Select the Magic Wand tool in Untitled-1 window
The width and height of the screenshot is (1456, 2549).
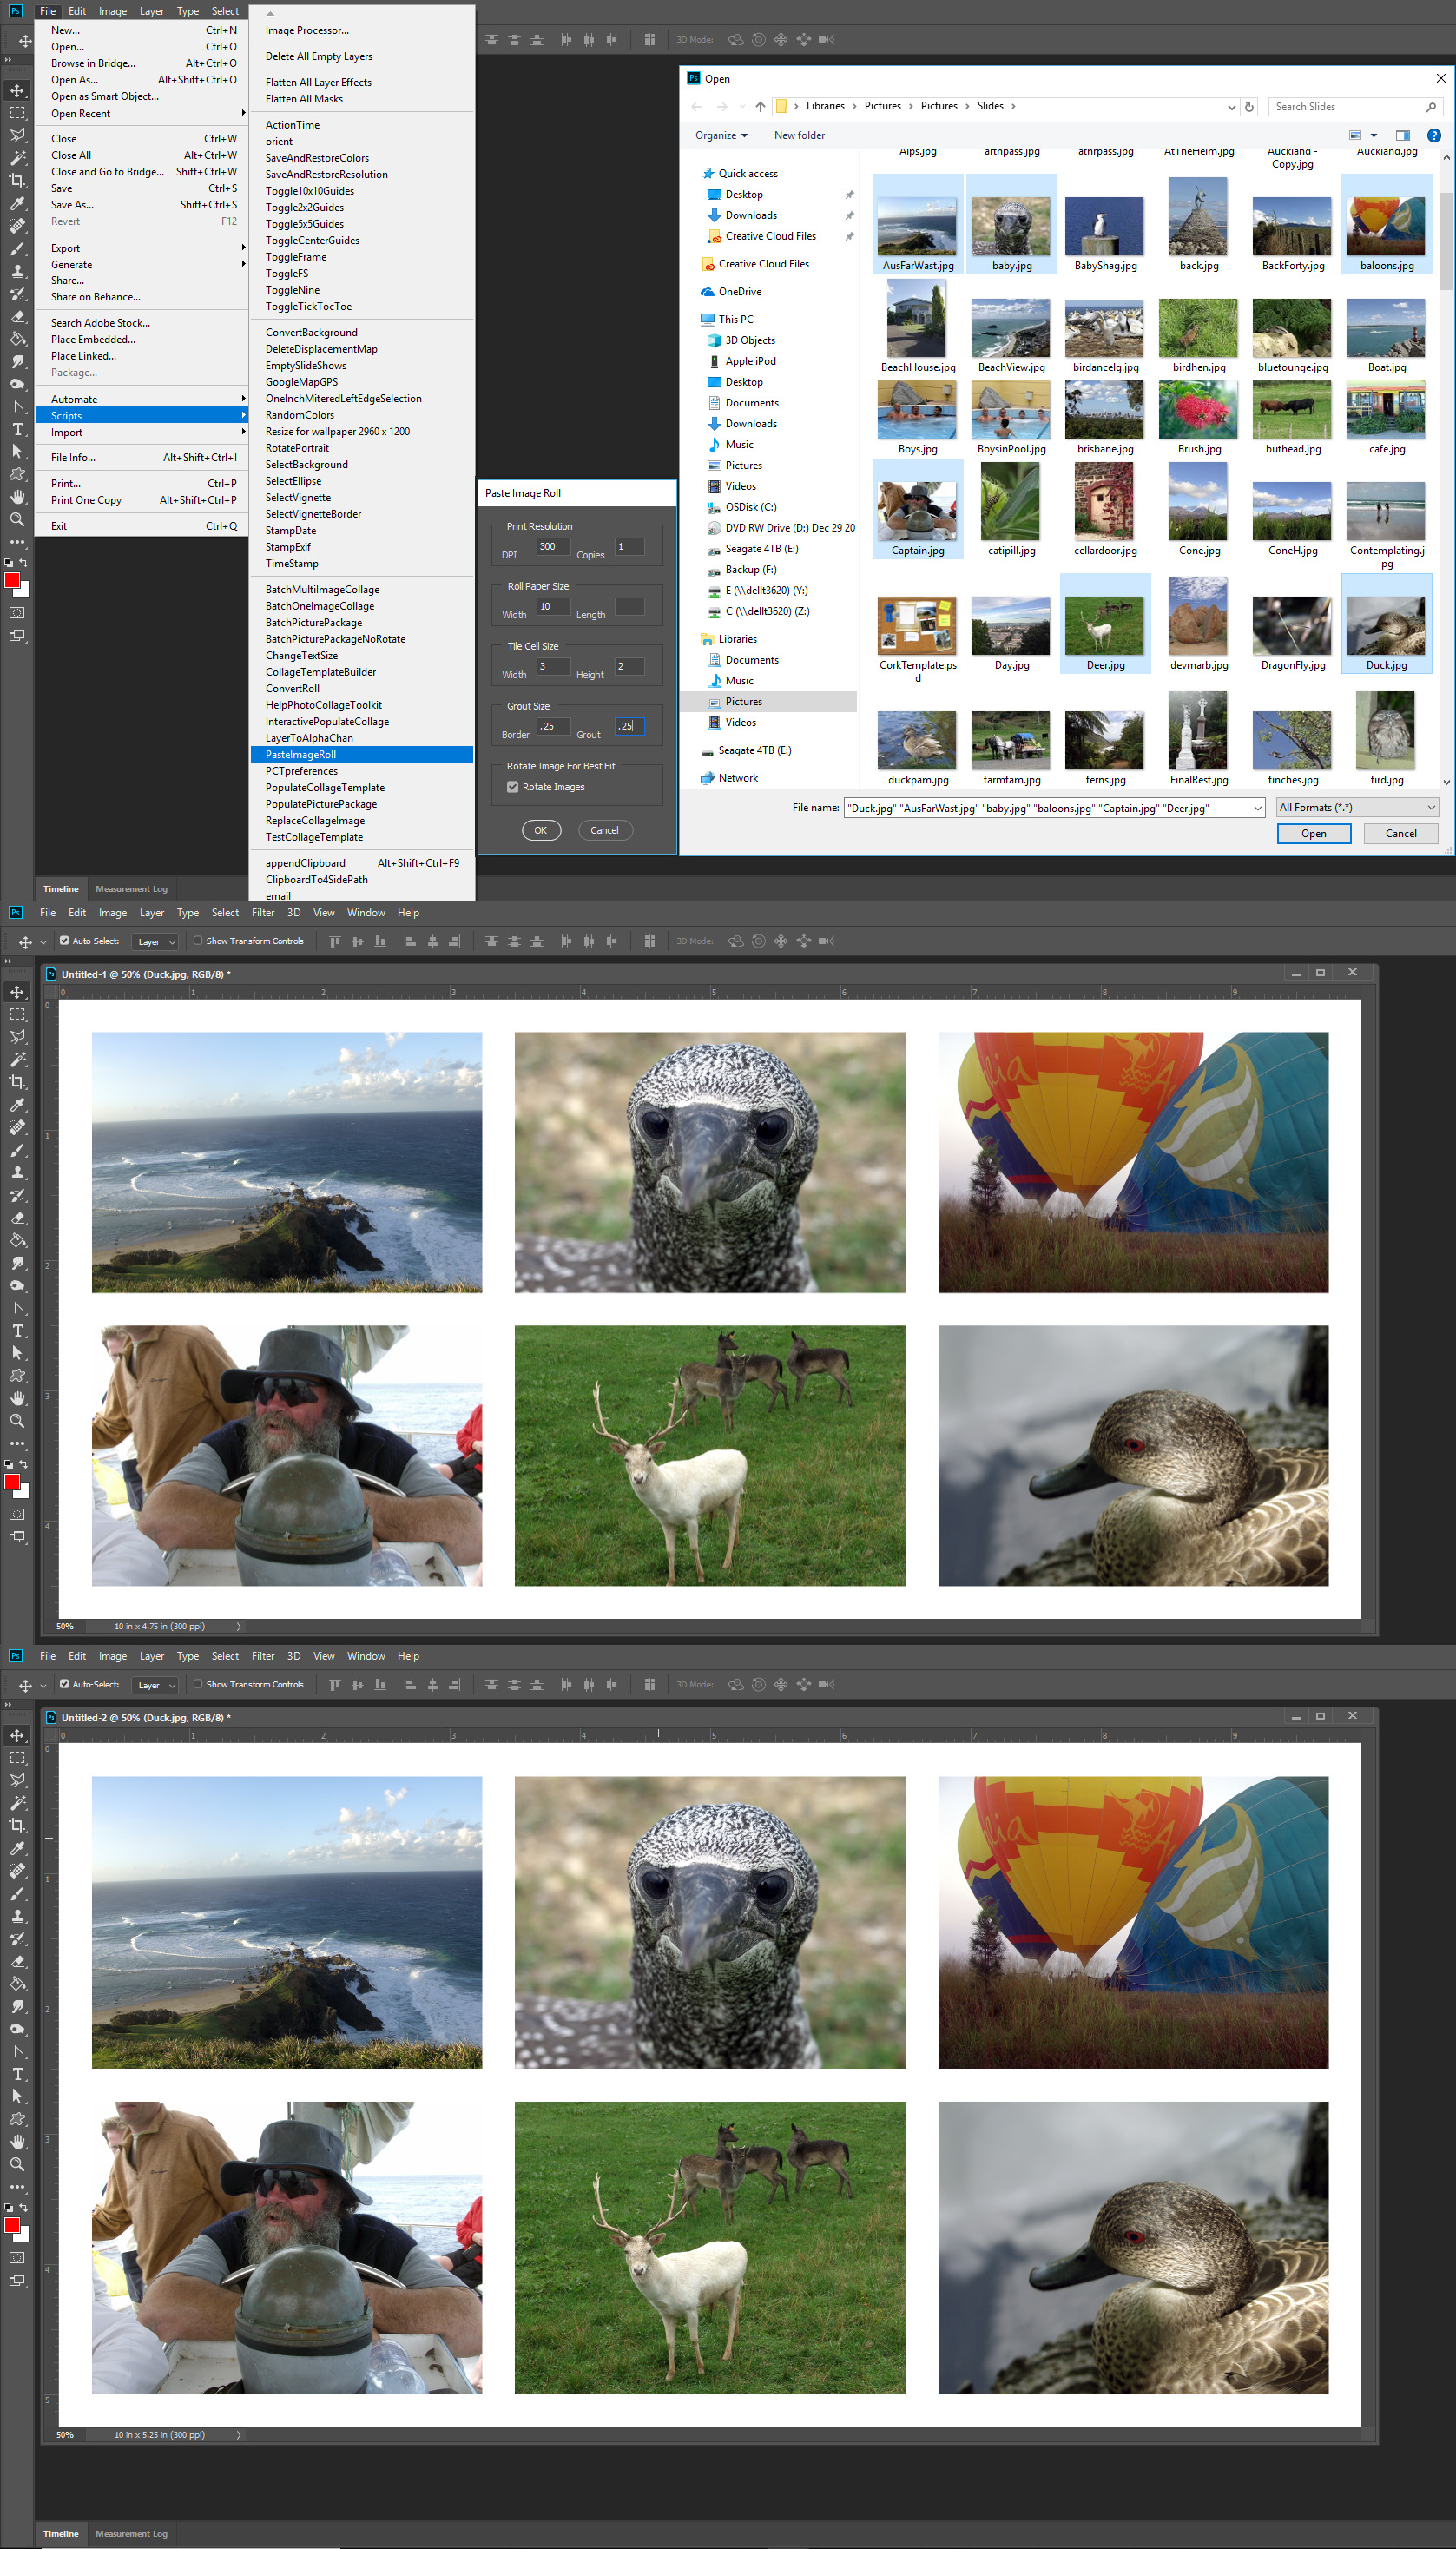coord(17,1059)
